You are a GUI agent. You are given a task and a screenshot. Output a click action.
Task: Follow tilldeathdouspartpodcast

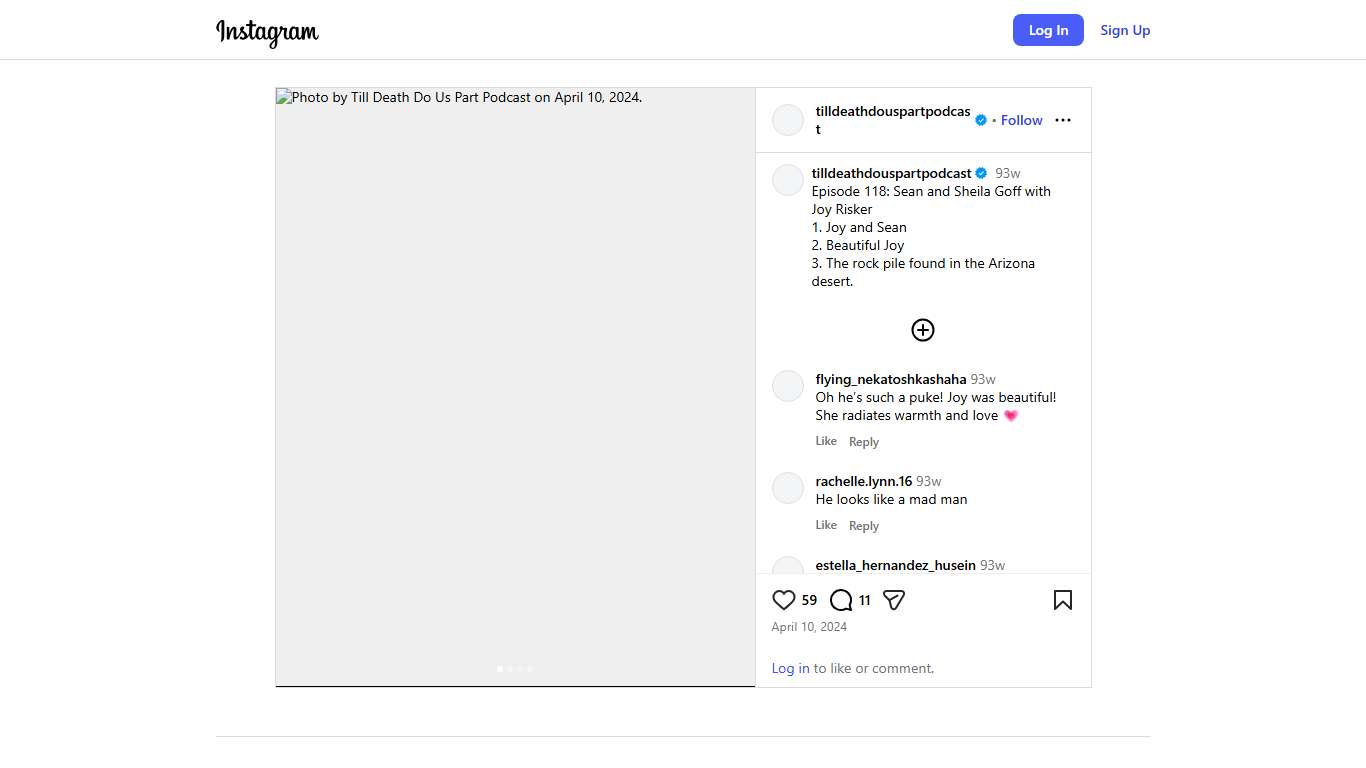[x=1021, y=120]
